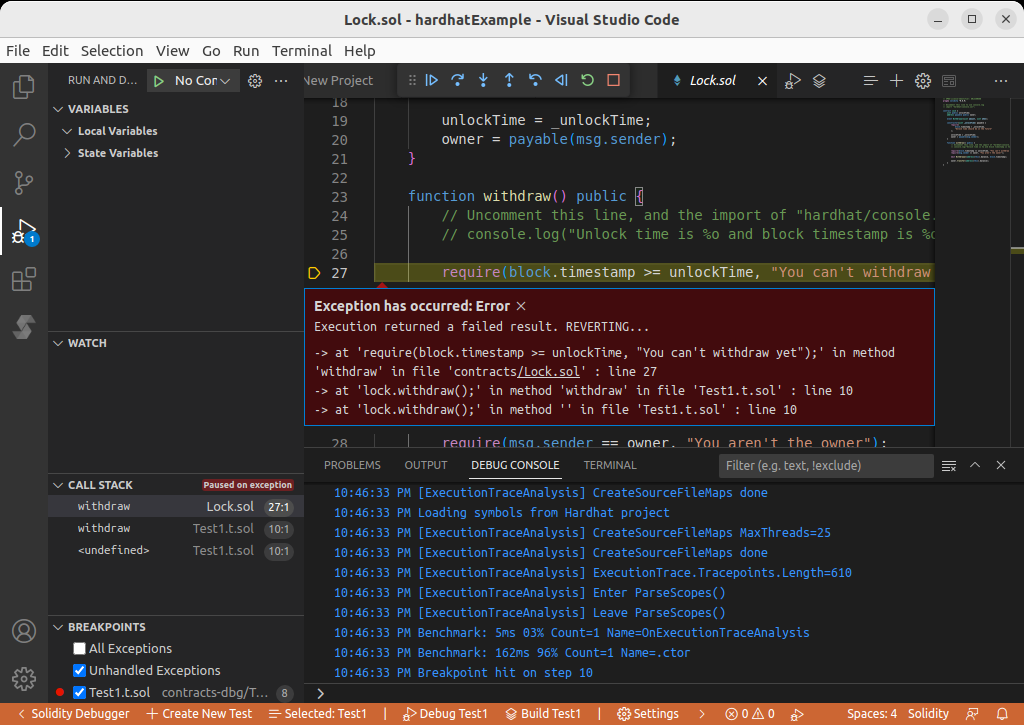The image size is (1024, 725).
Task: Uncheck the Unhandled Exceptions breakpoint
Action: click(80, 671)
